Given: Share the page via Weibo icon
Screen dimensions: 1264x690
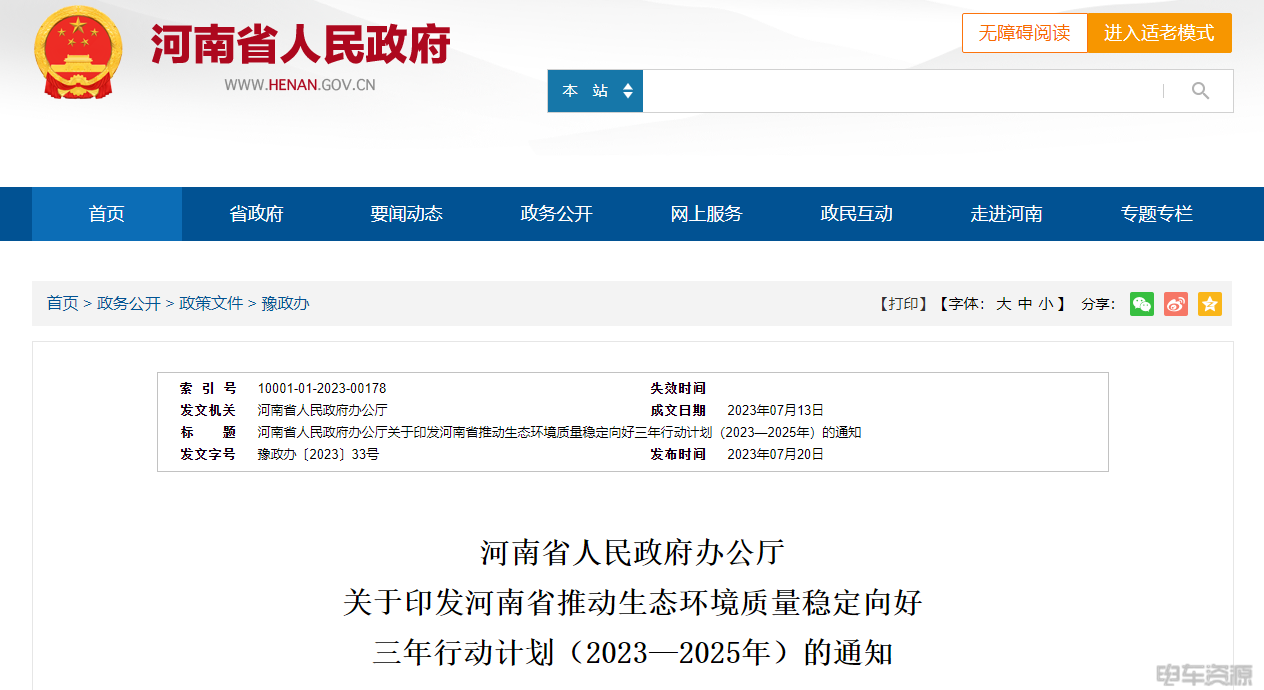Looking at the screenshot, I should [1176, 304].
